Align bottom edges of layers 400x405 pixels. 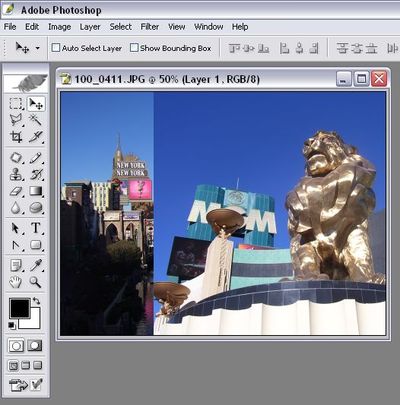(x=263, y=48)
